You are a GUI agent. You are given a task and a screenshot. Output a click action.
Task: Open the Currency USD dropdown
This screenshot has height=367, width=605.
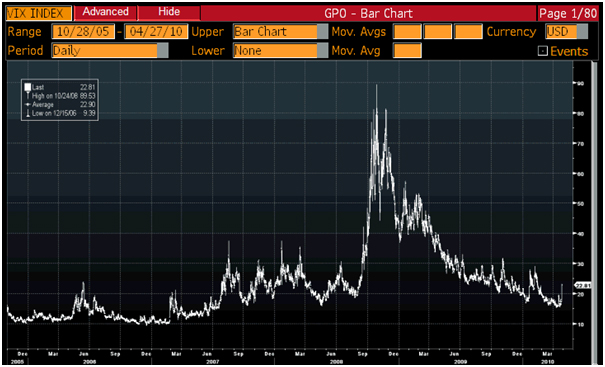point(567,32)
